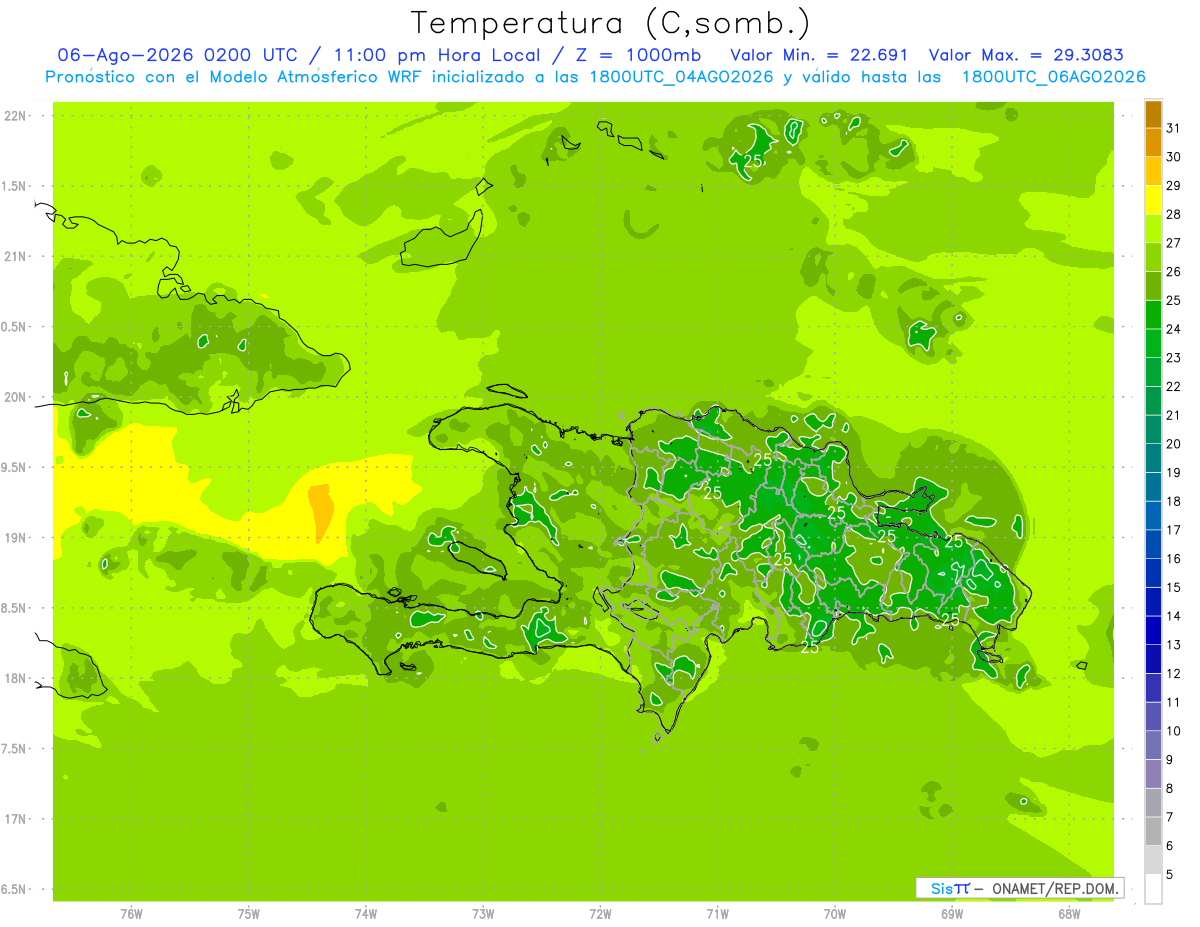The width and height of the screenshot is (1200, 927).
Task: Click the '6.5N' latitude label
Action: (x=15, y=889)
